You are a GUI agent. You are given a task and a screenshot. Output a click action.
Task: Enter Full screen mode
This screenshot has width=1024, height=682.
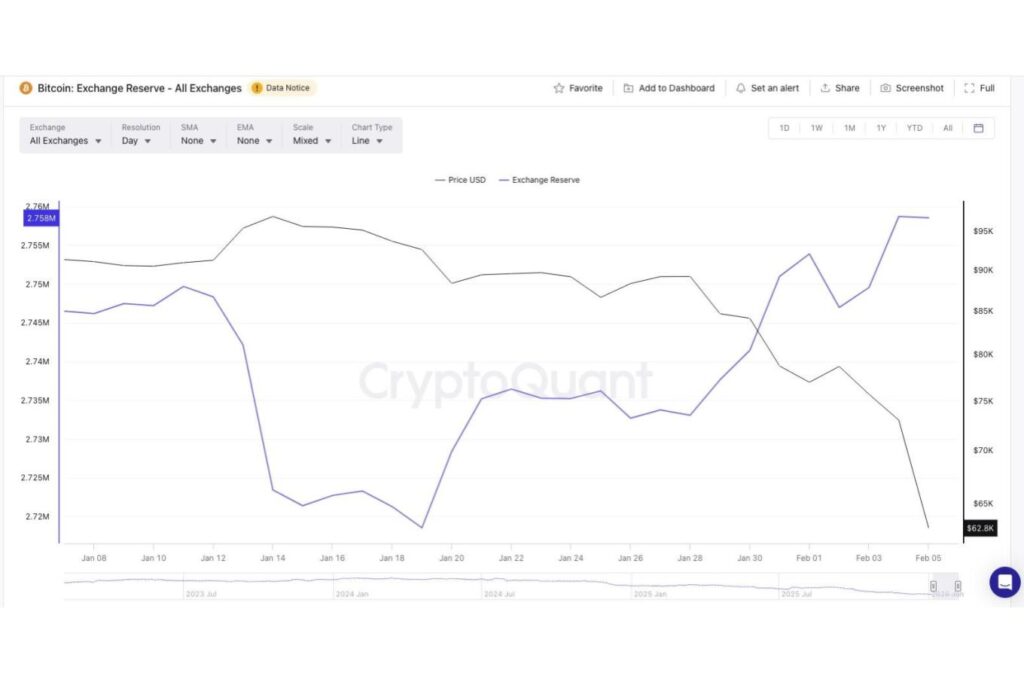[x=969, y=88]
